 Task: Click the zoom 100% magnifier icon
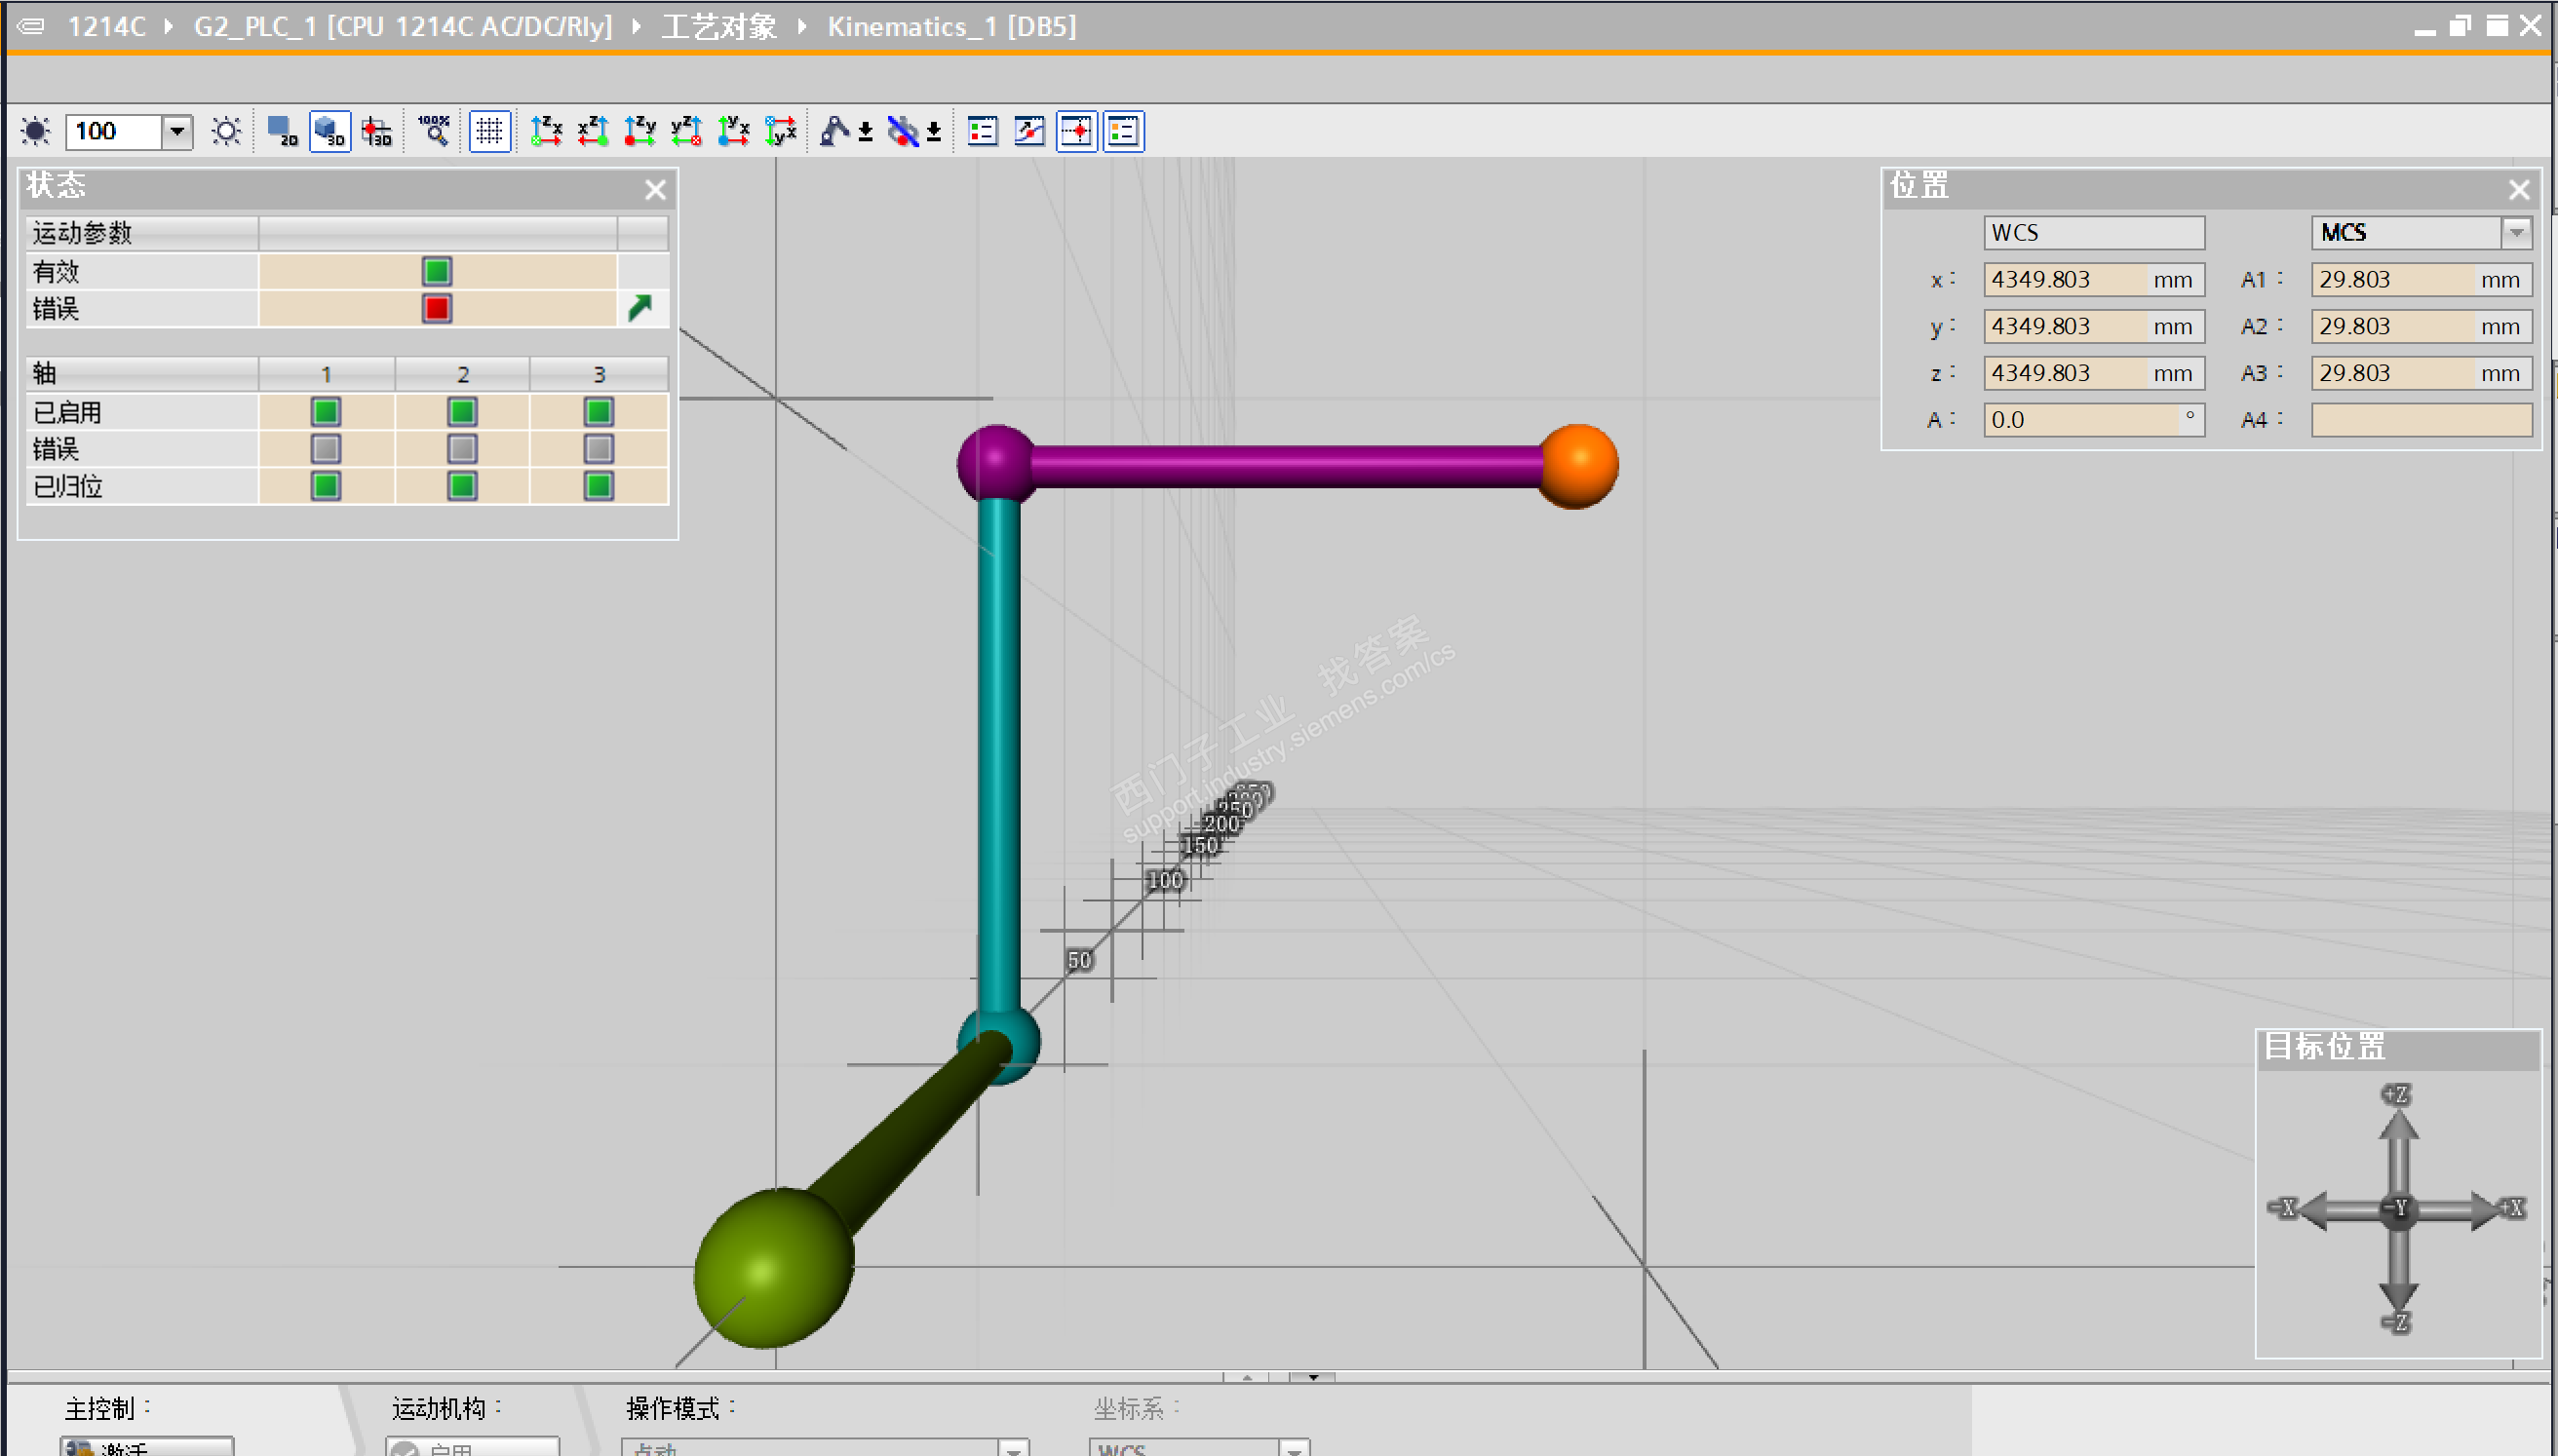(x=434, y=131)
